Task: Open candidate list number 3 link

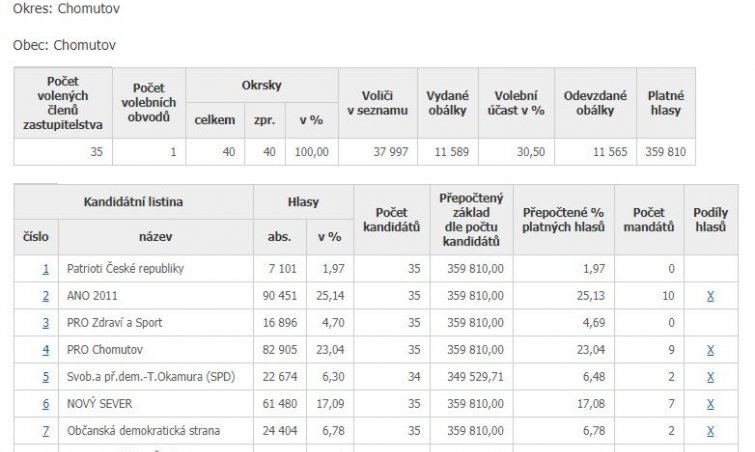Action: tap(45, 323)
